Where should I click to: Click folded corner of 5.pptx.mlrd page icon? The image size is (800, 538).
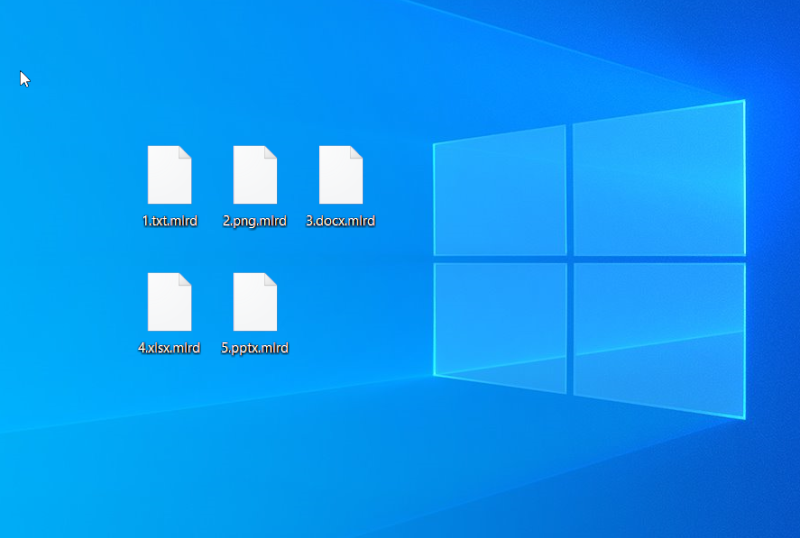271,278
